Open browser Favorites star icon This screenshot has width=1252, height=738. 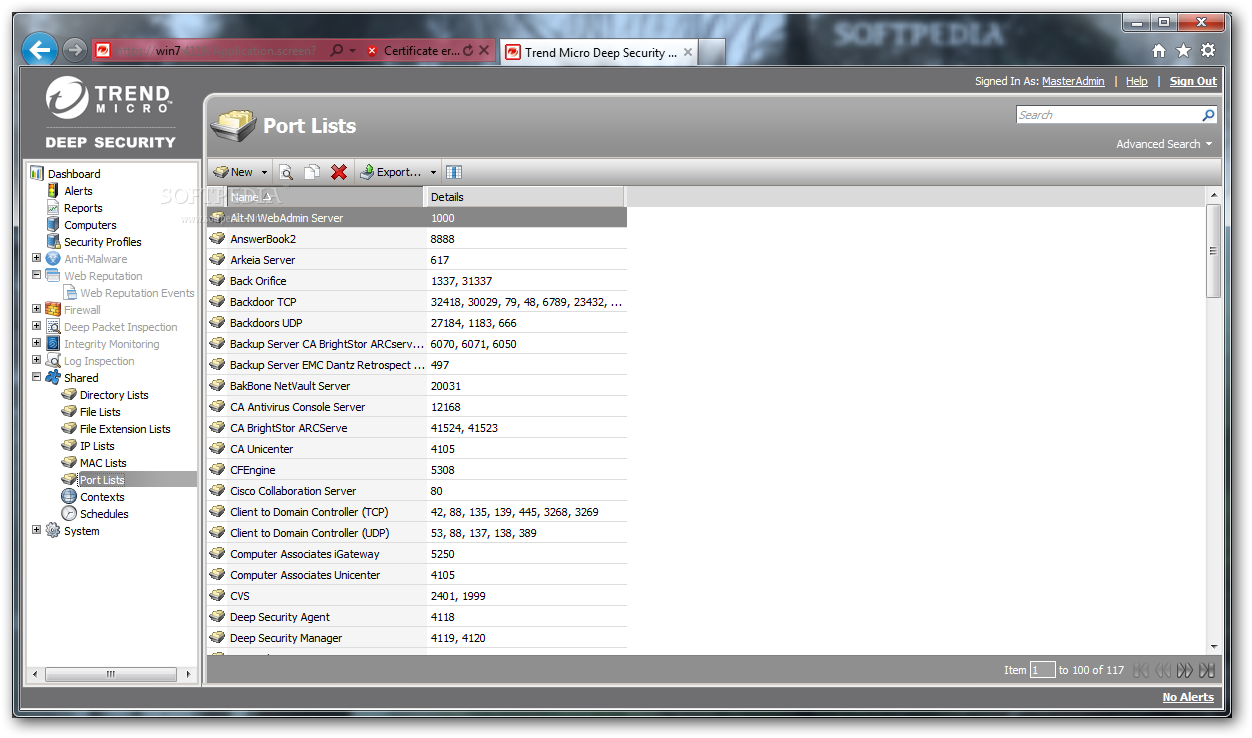click(1183, 50)
